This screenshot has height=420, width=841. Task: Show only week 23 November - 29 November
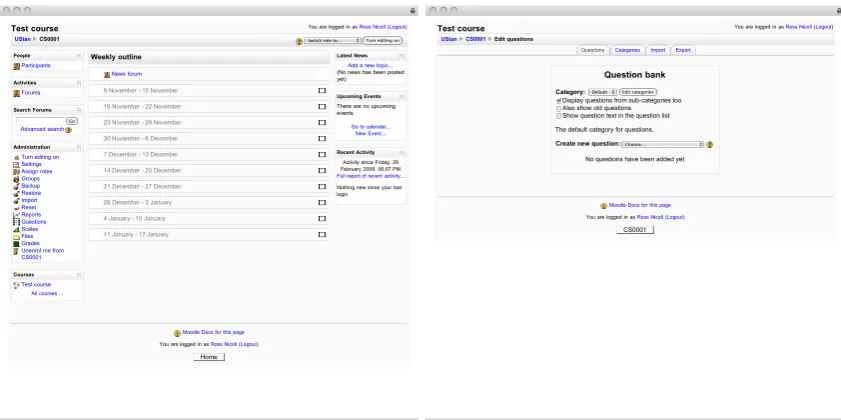coord(322,123)
